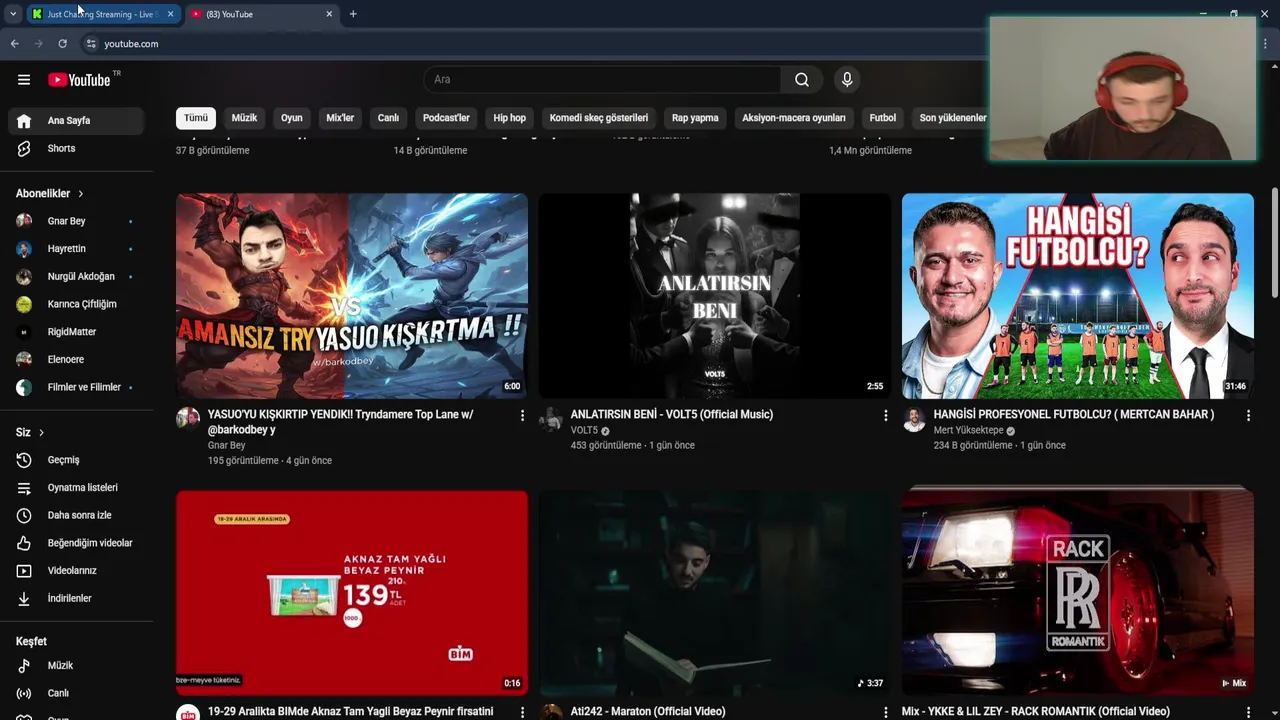Open the YouTube hamburger guide menu
1280x720 pixels.
[x=24, y=80]
